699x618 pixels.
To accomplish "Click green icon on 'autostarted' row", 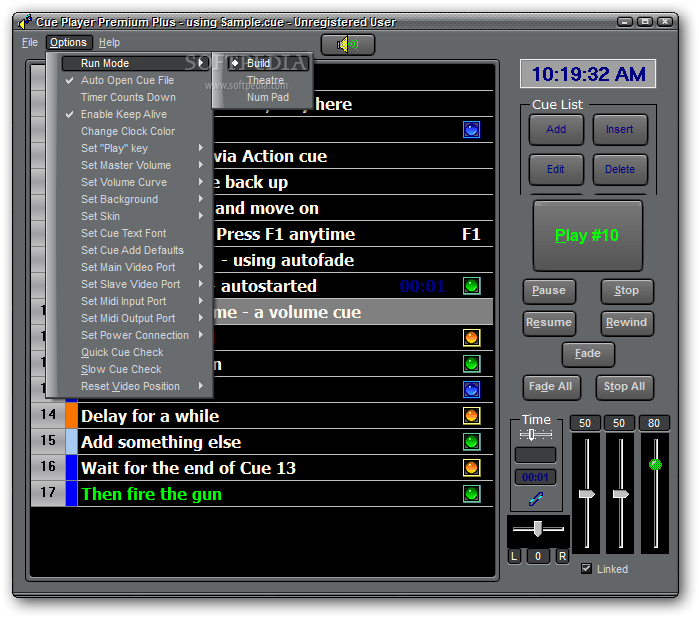I will click(x=471, y=286).
